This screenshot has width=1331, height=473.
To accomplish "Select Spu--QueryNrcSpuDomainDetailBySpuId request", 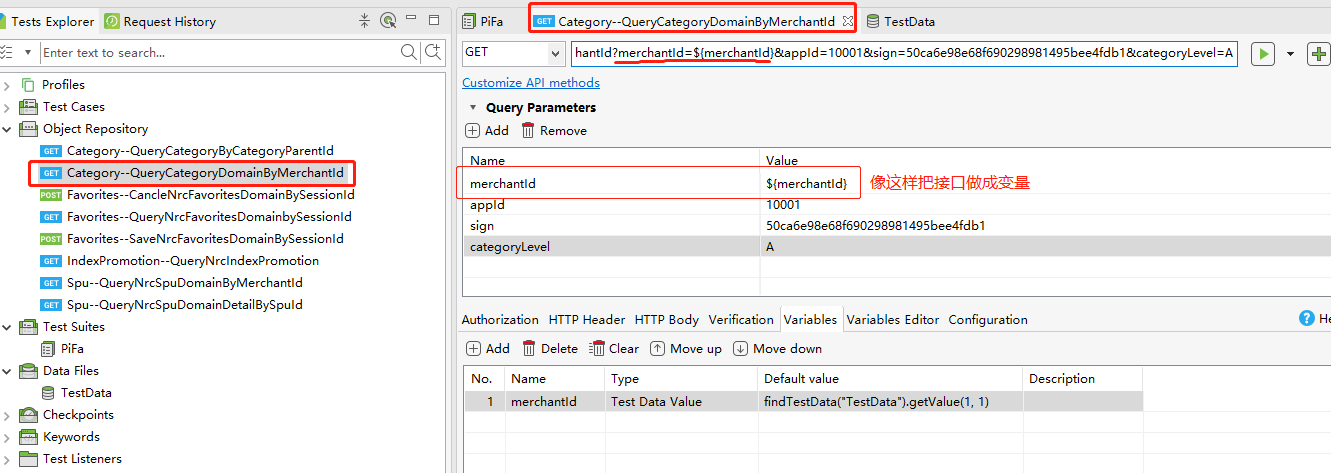I will [x=184, y=305].
